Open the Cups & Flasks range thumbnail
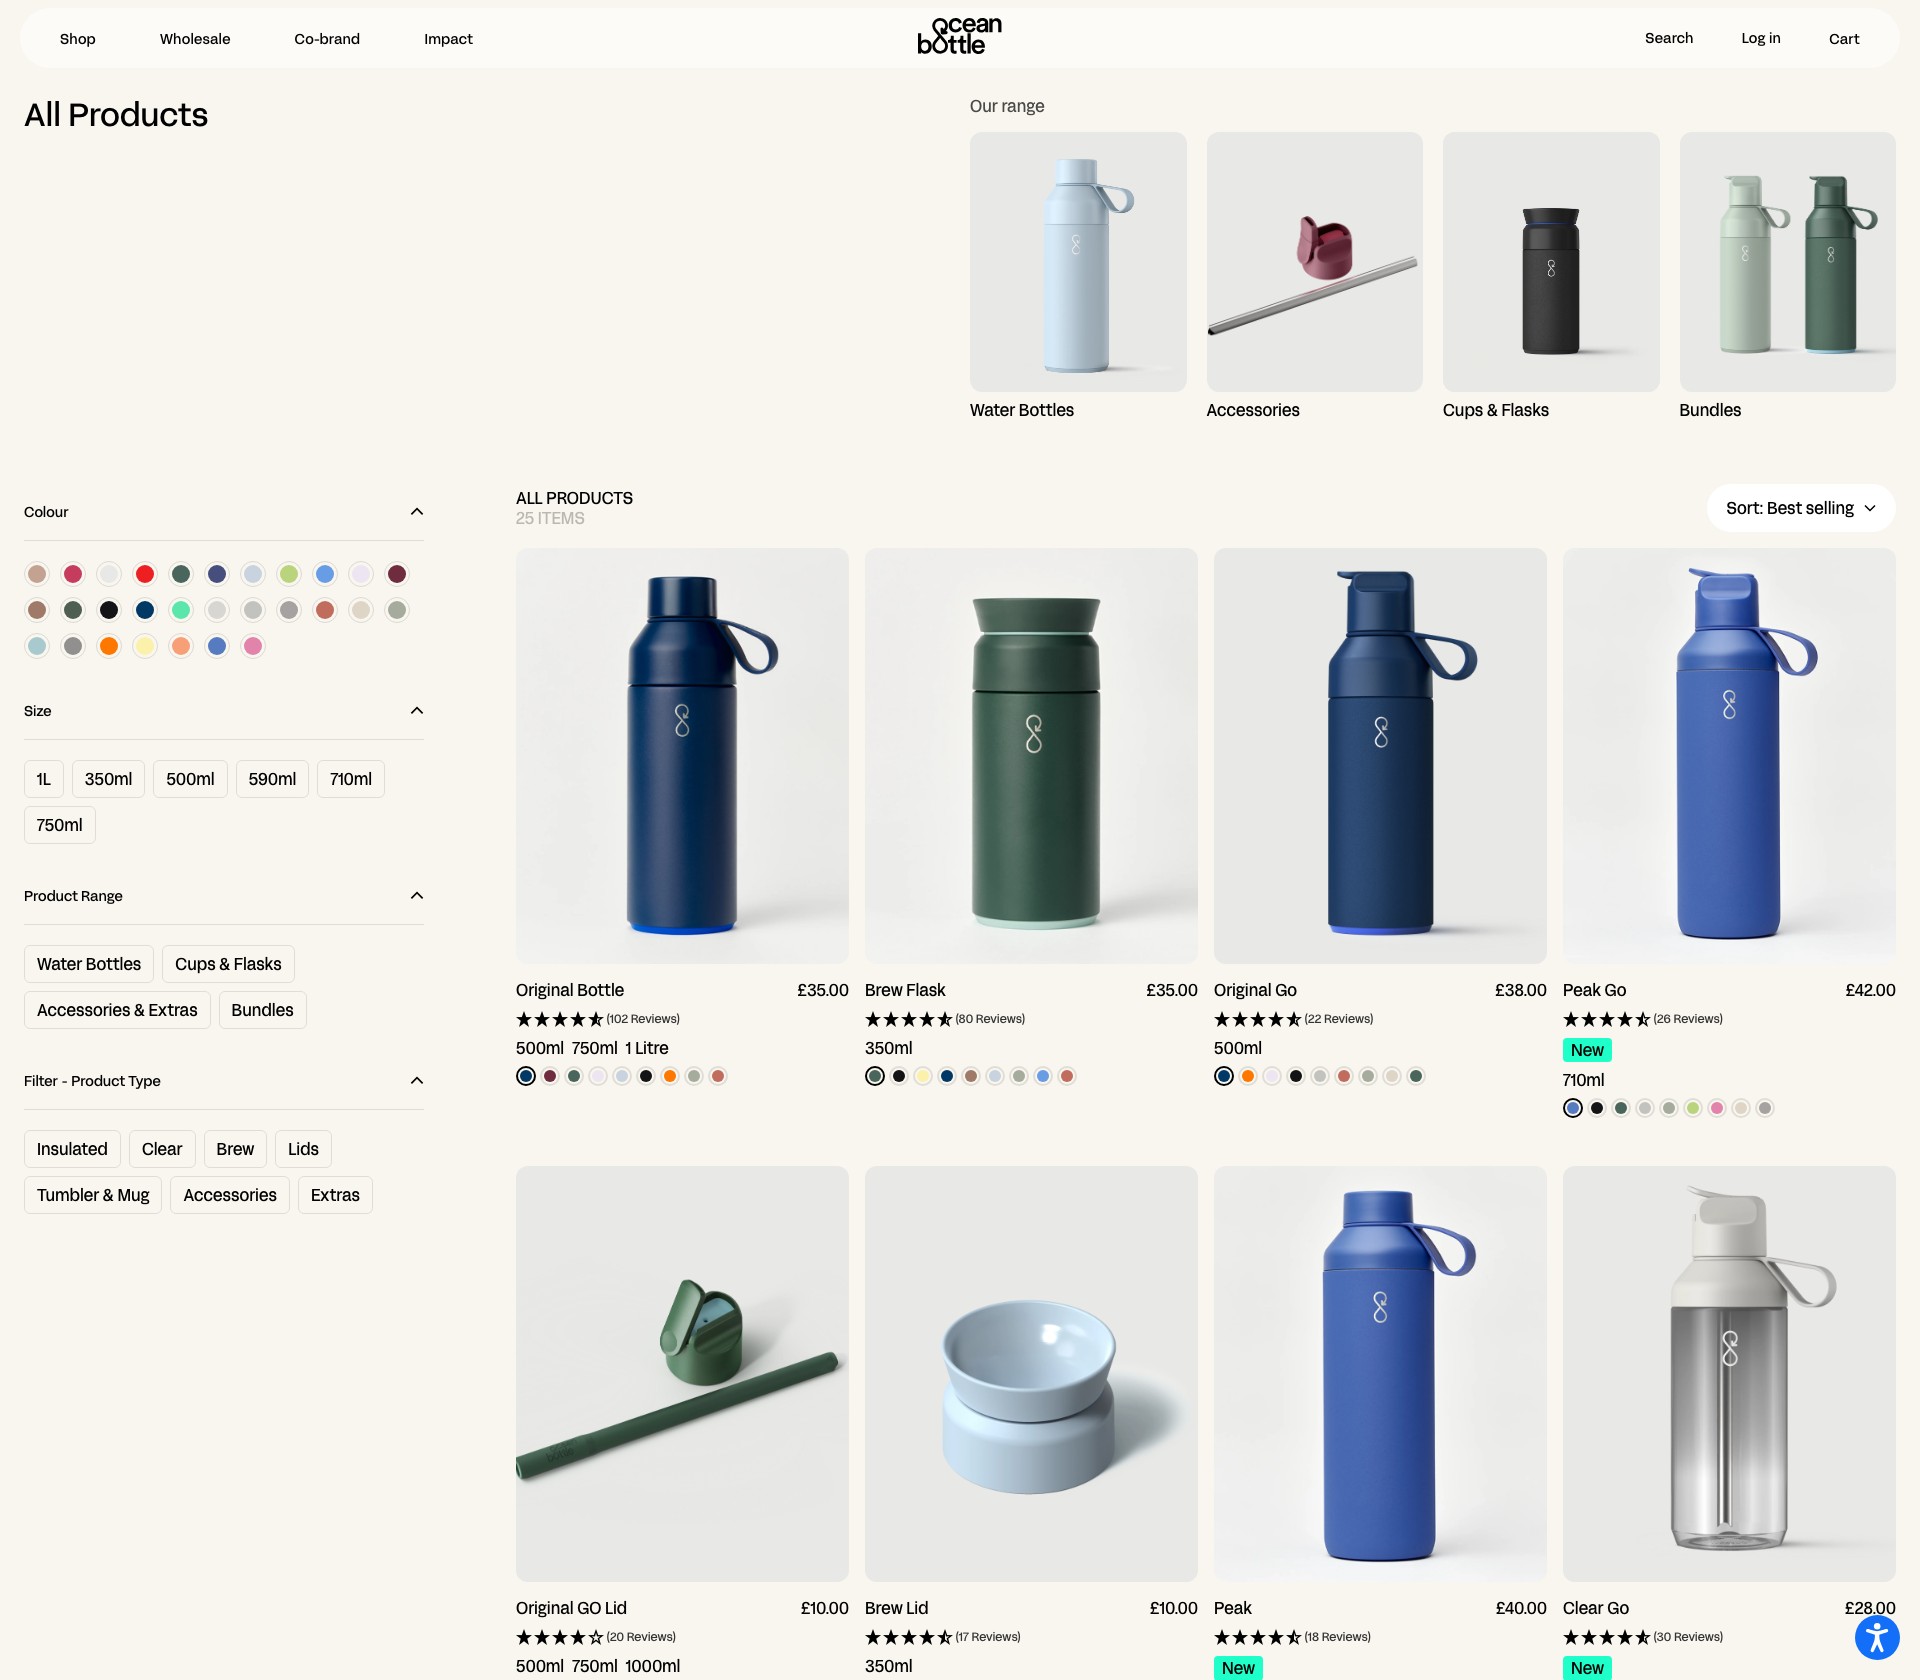 point(1551,262)
